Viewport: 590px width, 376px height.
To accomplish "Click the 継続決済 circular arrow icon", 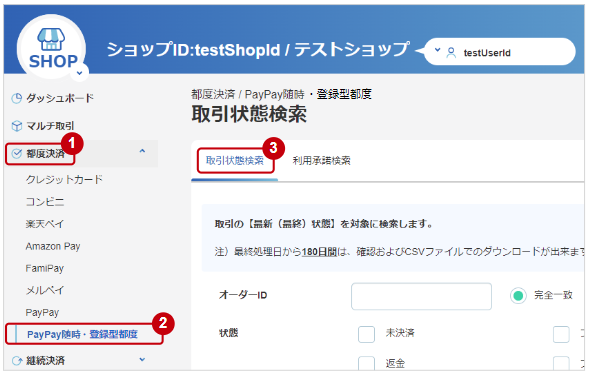I will coord(17,361).
